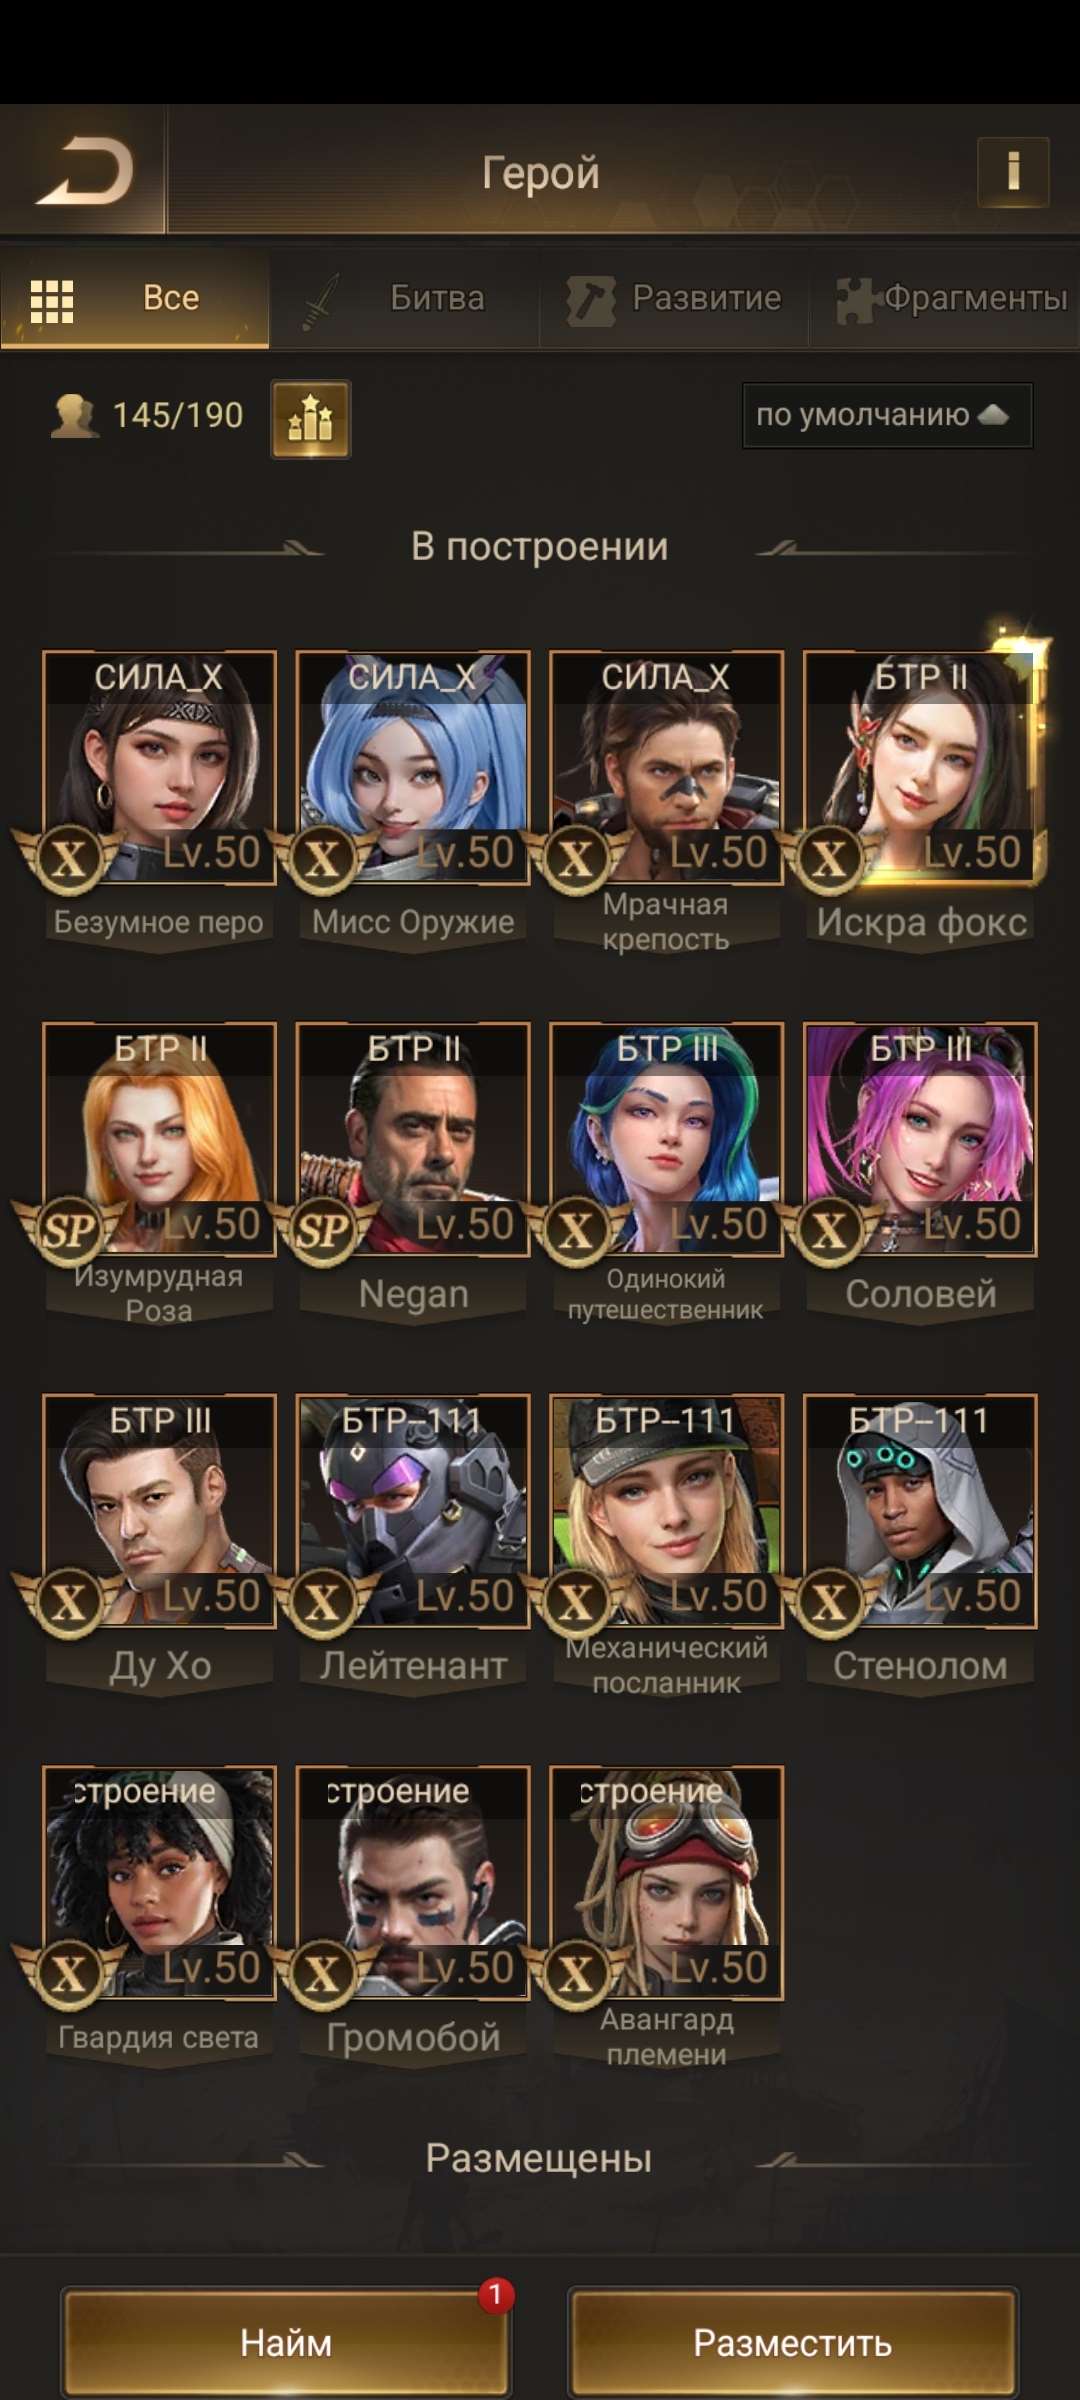Open the hero ranking podium icon

(x=311, y=419)
